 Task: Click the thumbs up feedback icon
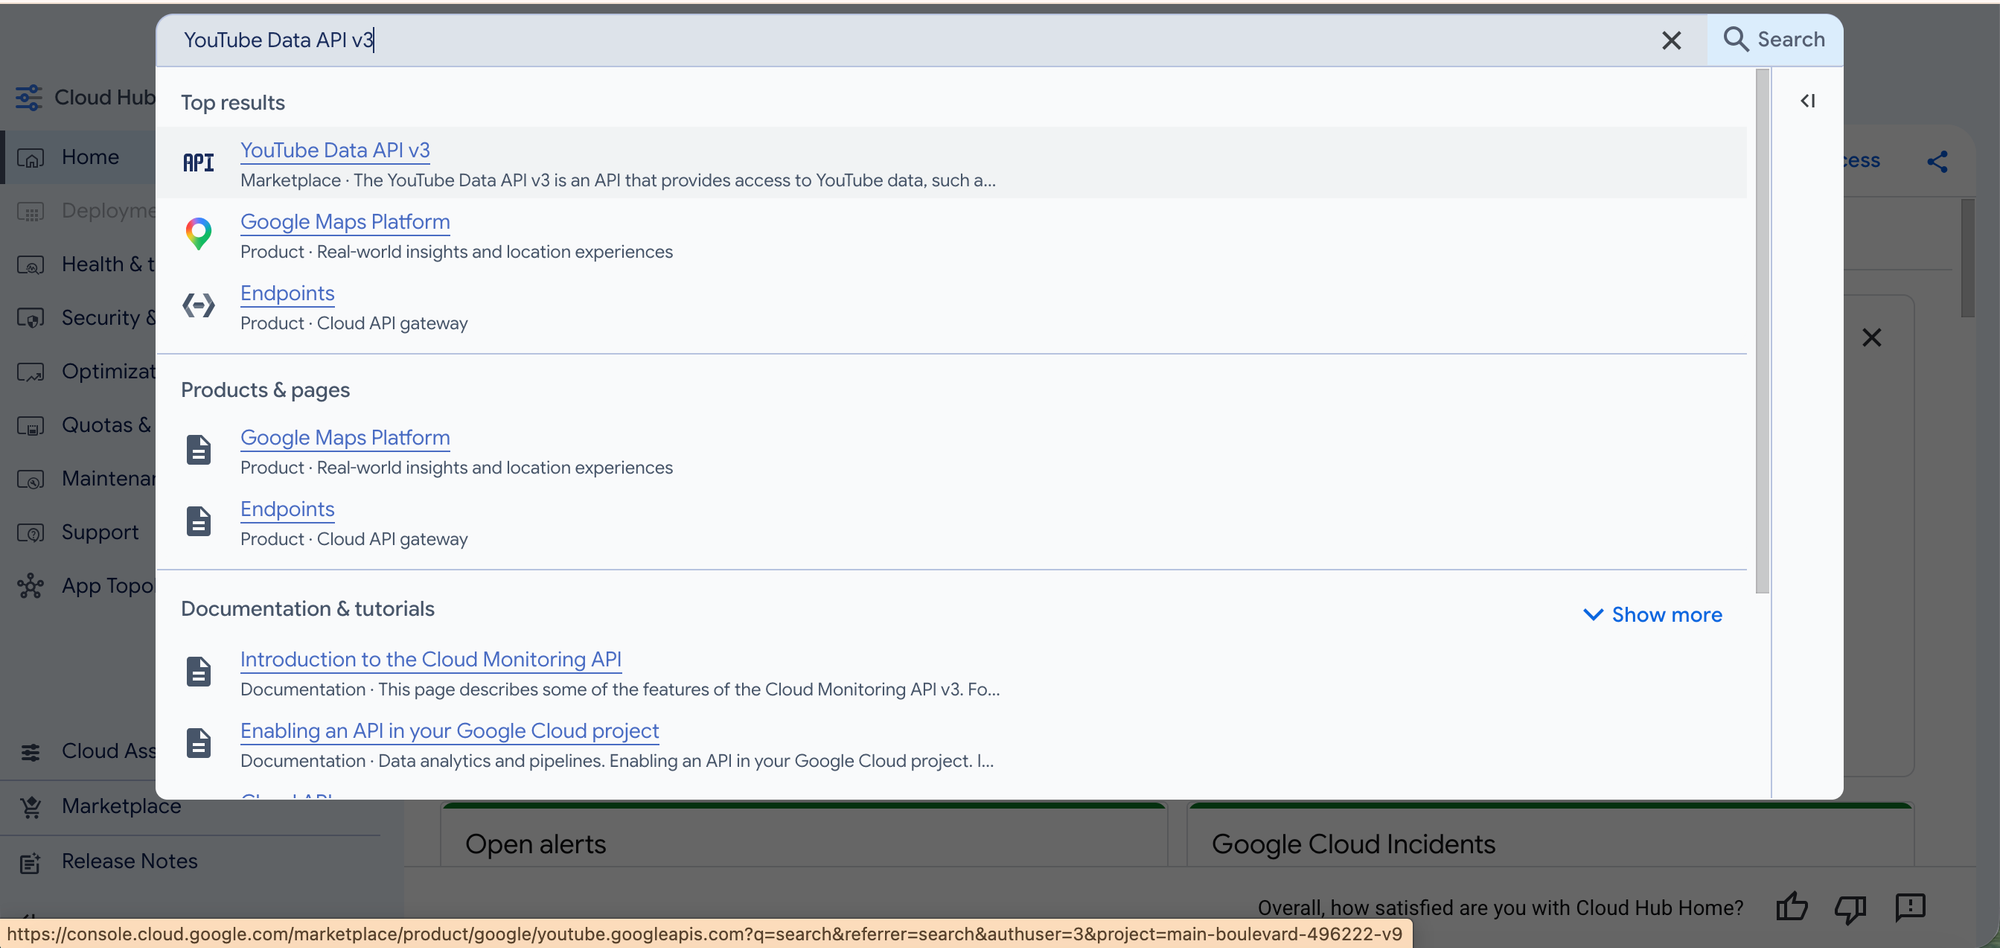click(1792, 907)
